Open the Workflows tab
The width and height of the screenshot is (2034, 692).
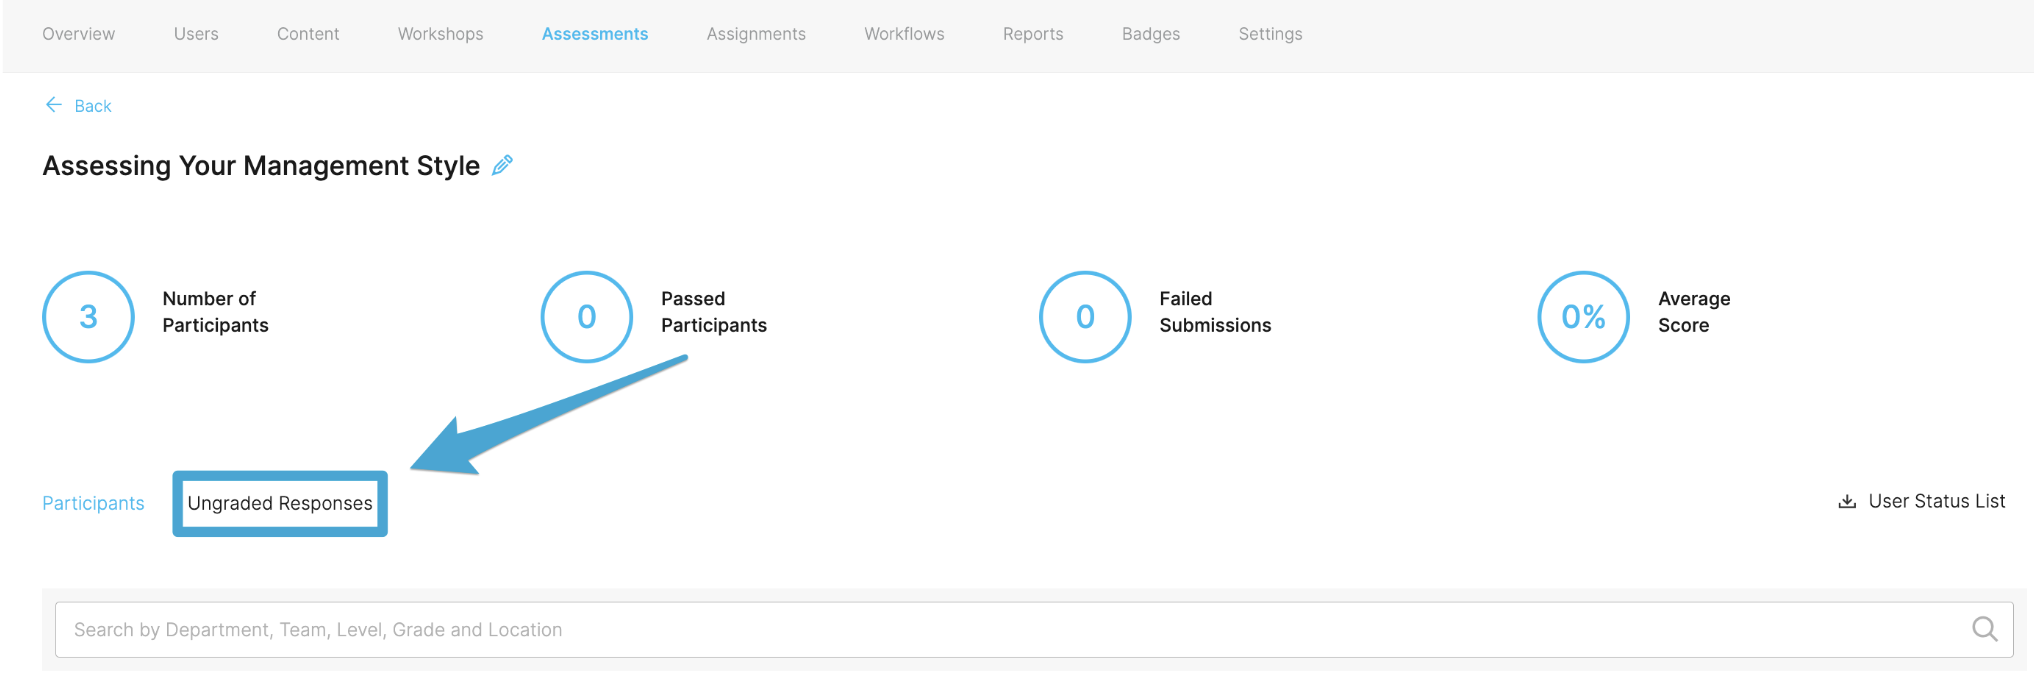coord(905,34)
